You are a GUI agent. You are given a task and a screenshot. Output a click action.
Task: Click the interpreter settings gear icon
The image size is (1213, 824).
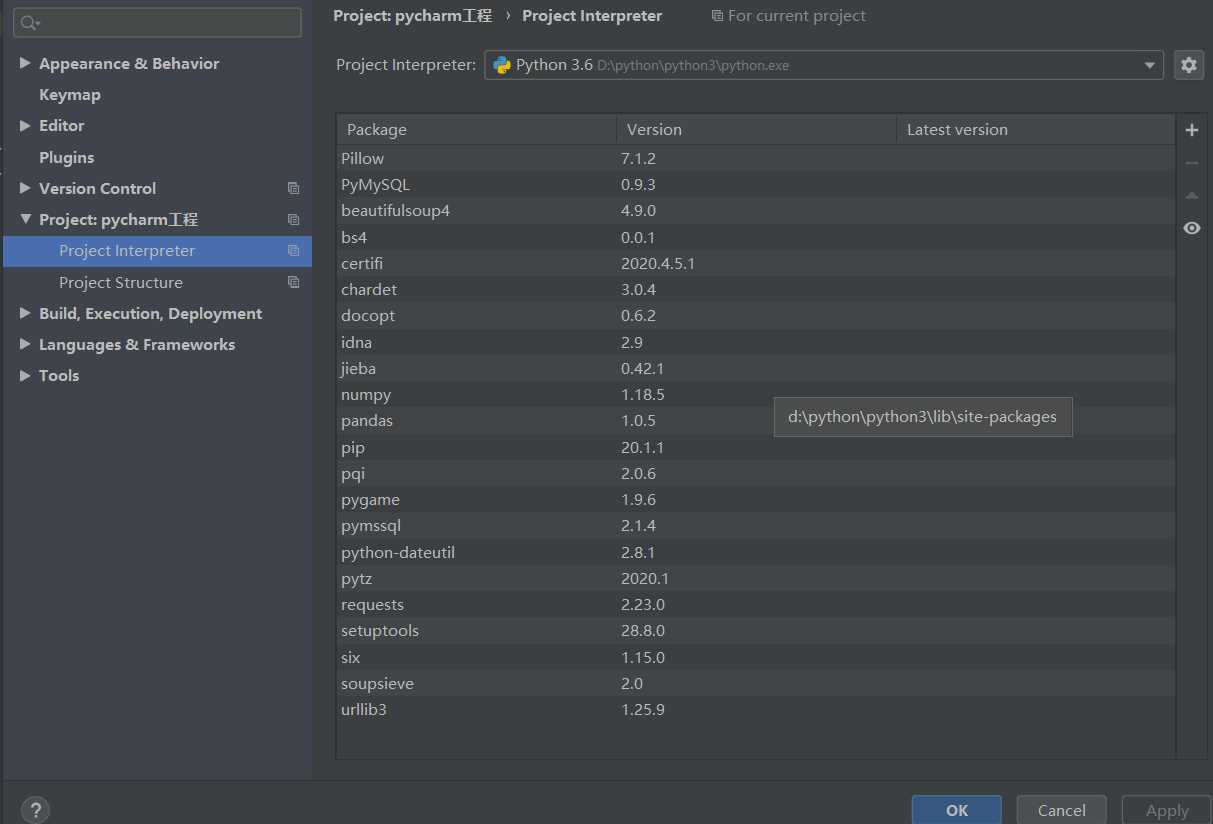pos(1188,65)
